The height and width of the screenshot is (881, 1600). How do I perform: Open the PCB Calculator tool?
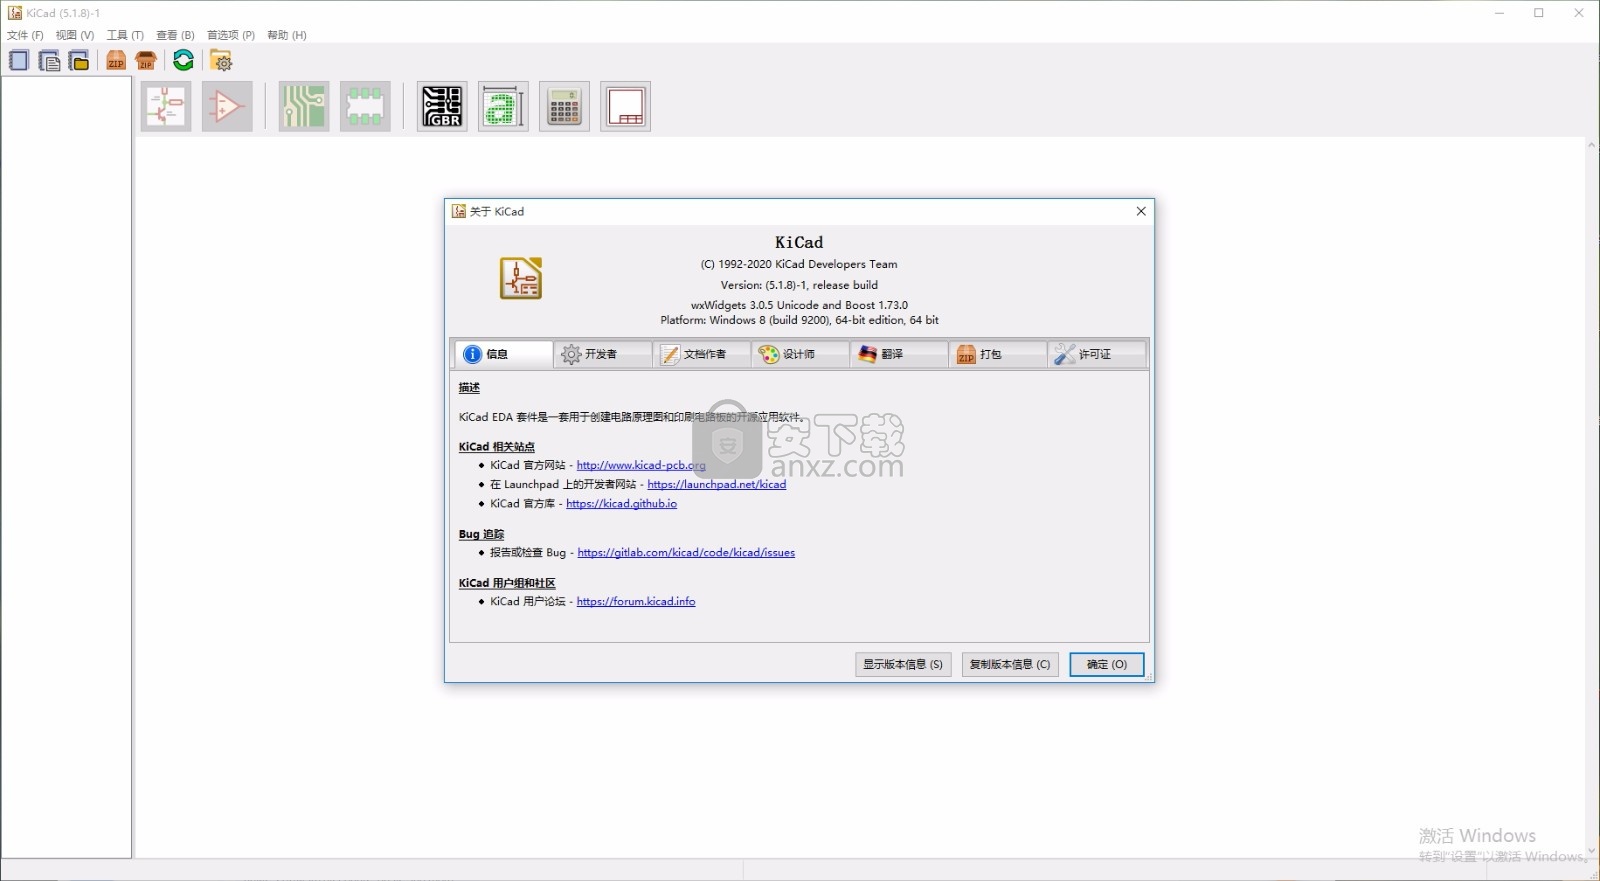tap(564, 106)
